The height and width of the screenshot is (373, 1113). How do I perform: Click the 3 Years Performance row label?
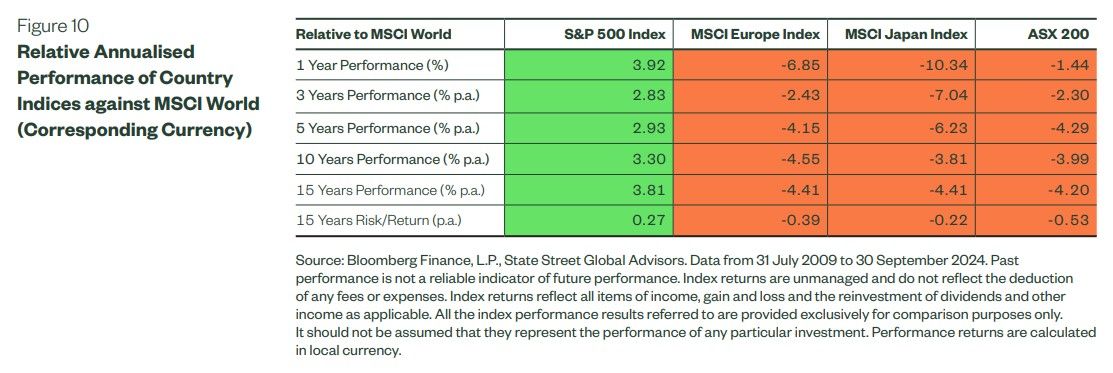click(388, 97)
